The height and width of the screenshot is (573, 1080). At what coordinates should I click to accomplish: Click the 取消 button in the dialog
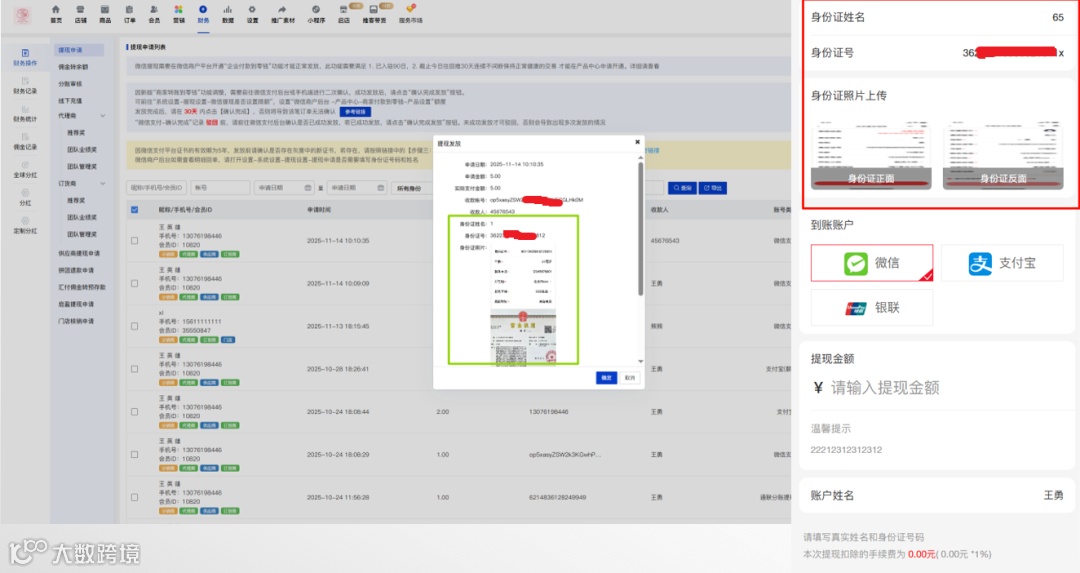[630, 378]
